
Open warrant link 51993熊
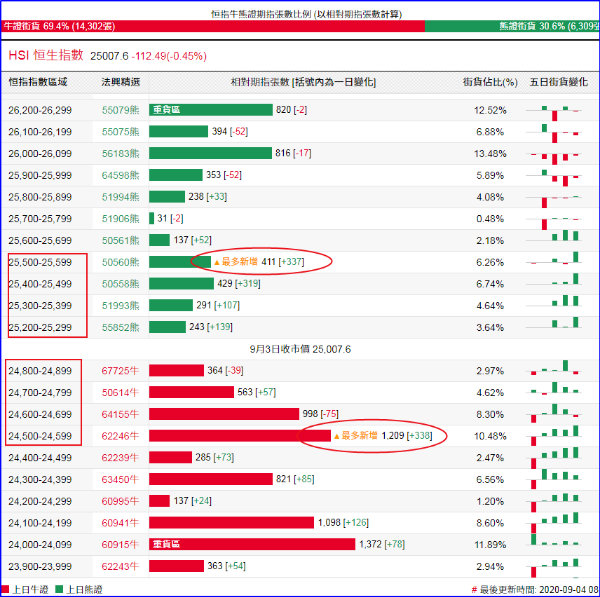120,306
